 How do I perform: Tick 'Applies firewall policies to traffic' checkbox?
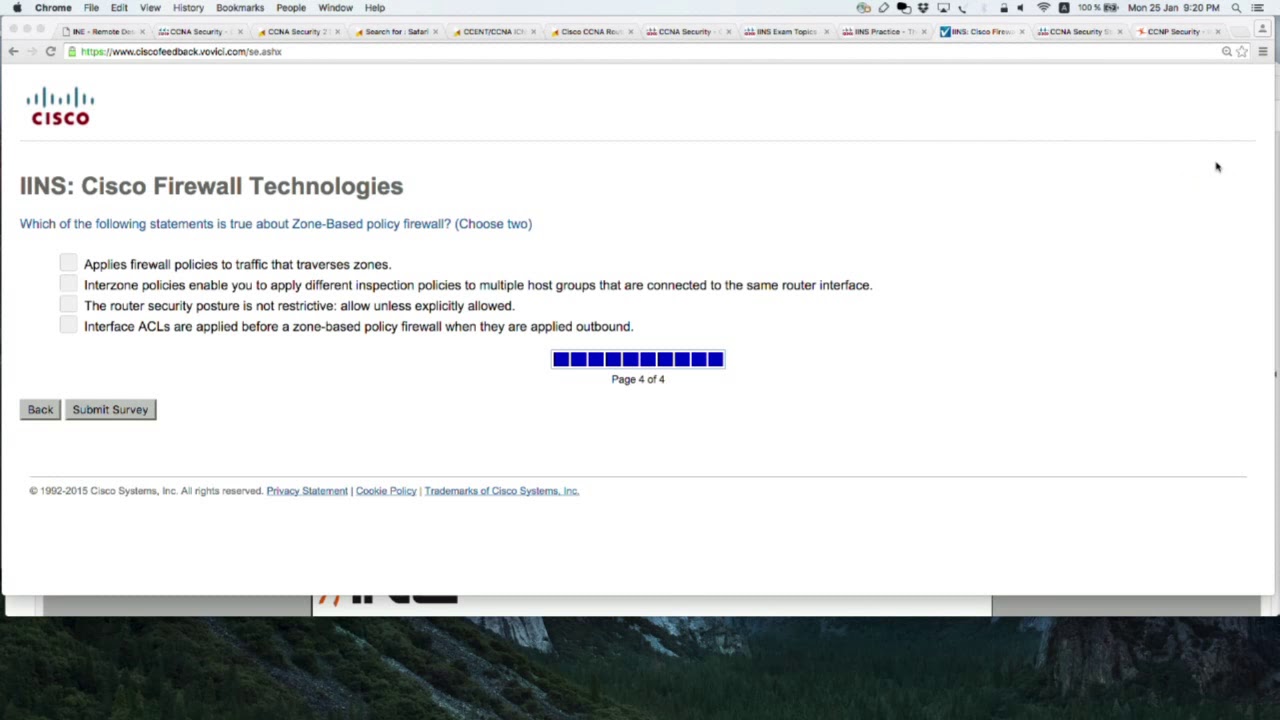pos(68,263)
